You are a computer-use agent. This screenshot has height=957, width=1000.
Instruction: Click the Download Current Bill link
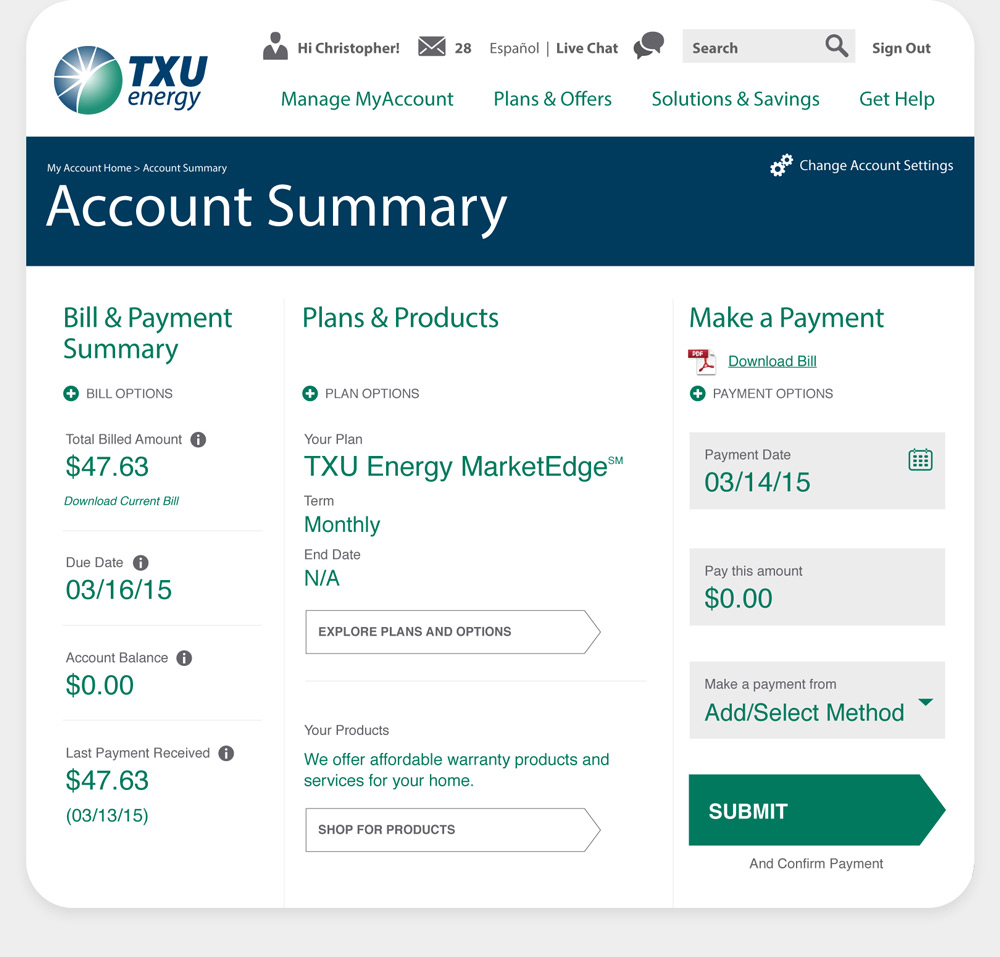coord(121,501)
